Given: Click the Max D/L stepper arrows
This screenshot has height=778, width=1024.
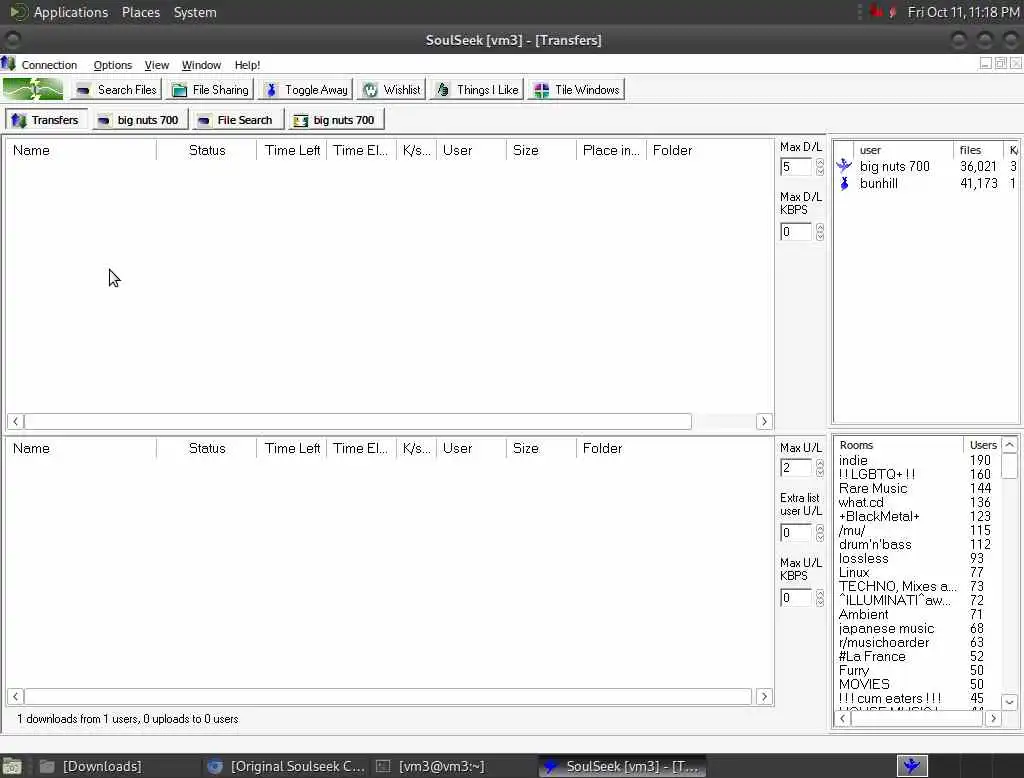Looking at the screenshot, I should point(820,167).
